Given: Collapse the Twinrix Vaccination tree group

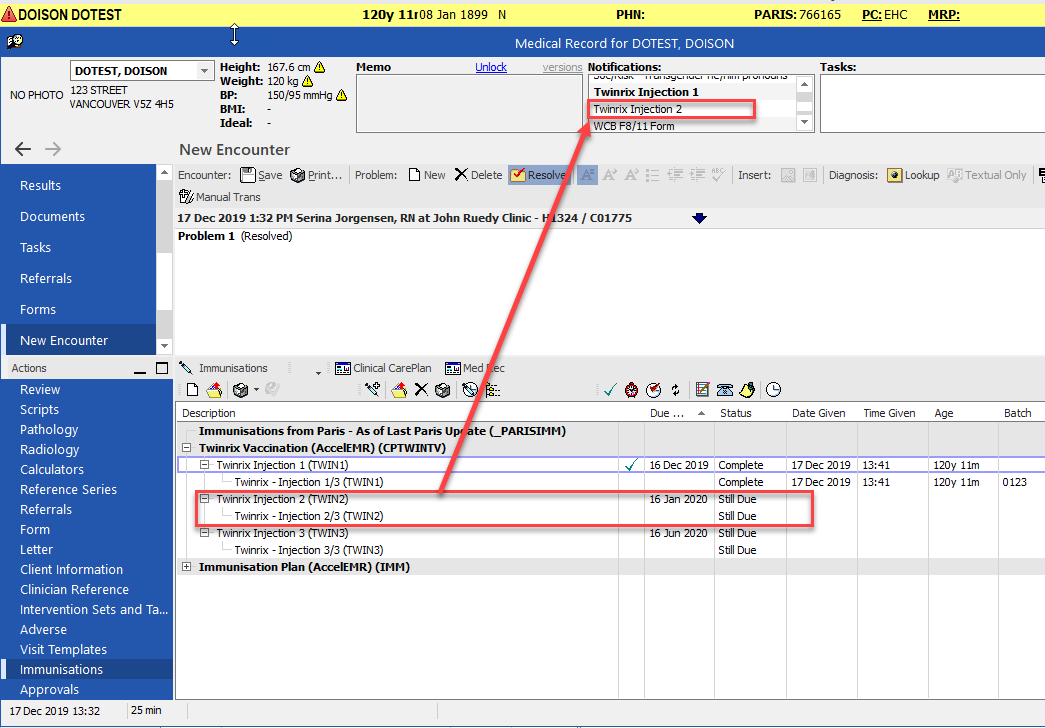Looking at the screenshot, I should [187, 448].
